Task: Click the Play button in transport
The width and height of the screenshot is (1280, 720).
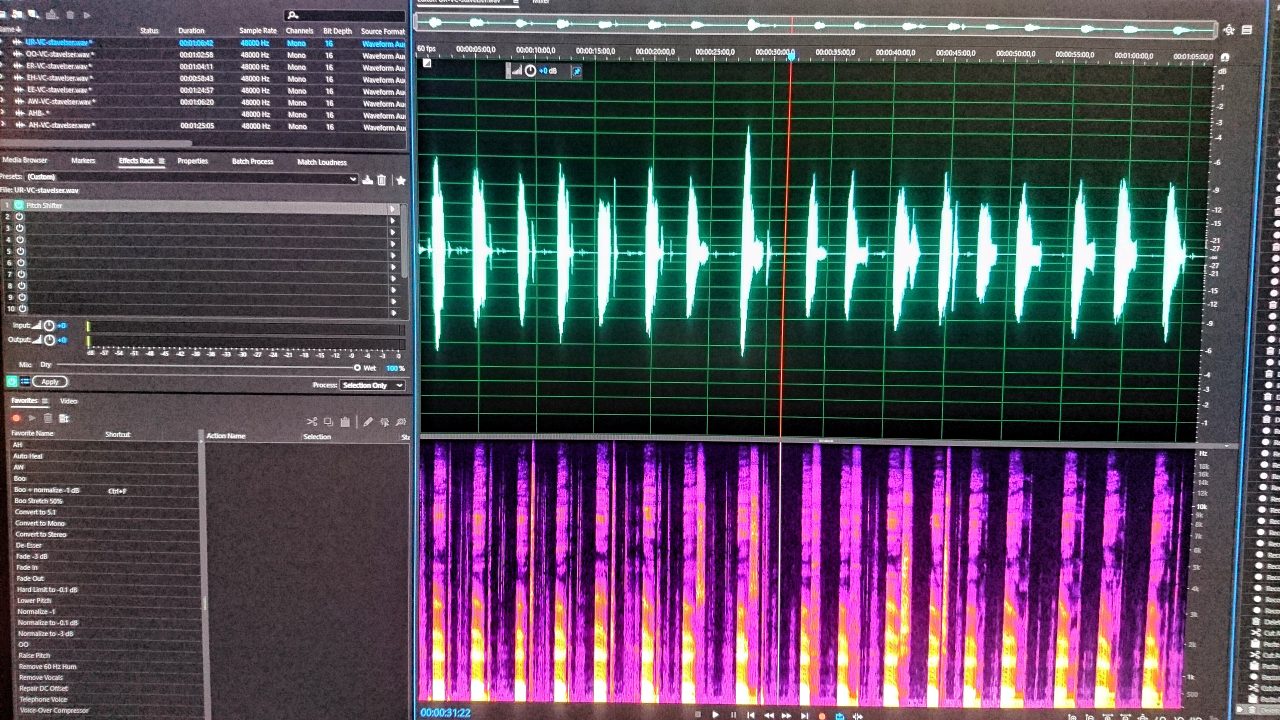Action: [x=715, y=714]
